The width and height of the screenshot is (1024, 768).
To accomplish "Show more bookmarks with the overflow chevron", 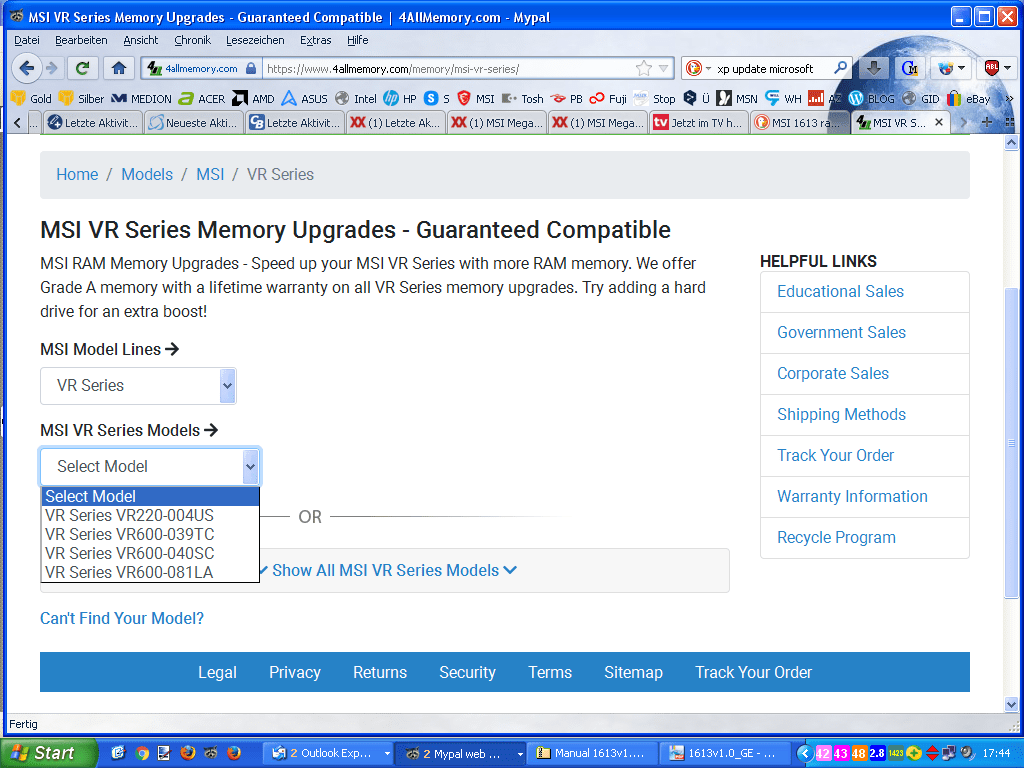I will click(x=1009, y=99).
